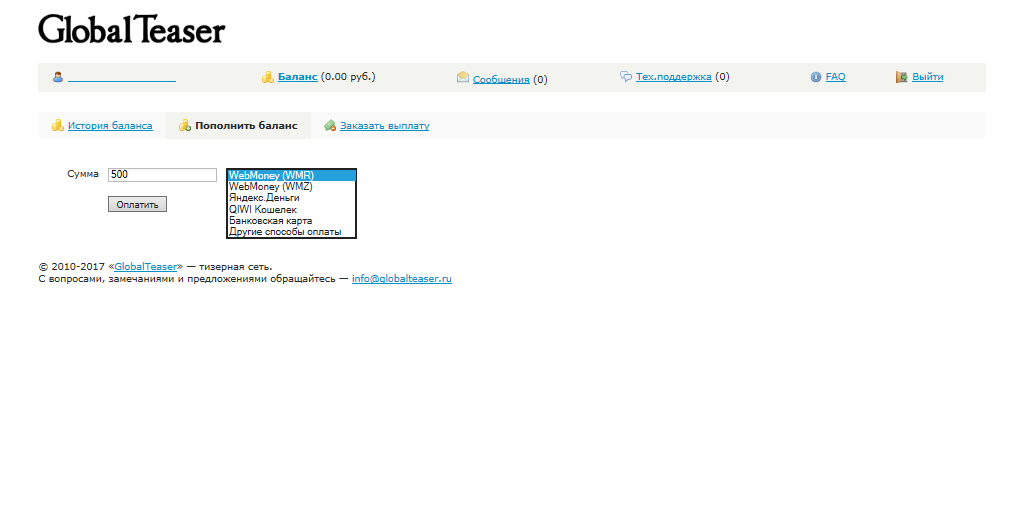Switch to the Заказать выплату tab
Image resolution: width=1024 pixels, height=510 pixels.
(385, 126)
